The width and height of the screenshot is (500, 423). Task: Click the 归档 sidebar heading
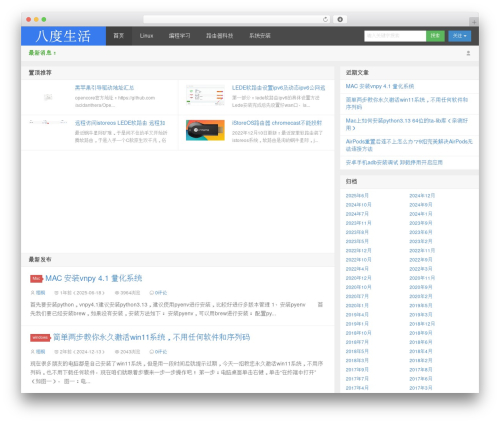(x=351, y=182)
